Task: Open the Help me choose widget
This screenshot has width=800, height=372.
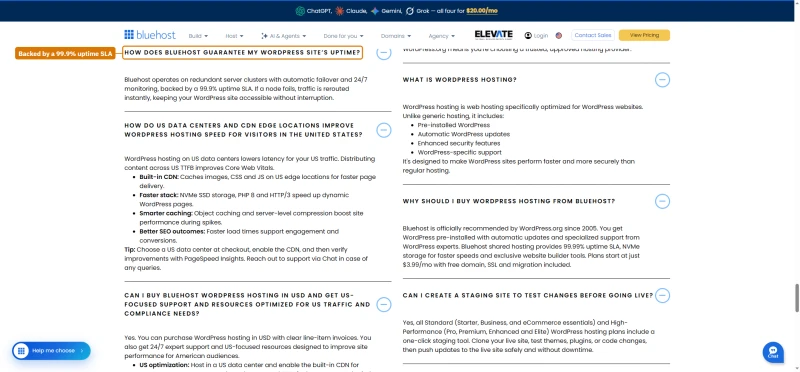Action: pyautogui.click(x=52, y=351)
